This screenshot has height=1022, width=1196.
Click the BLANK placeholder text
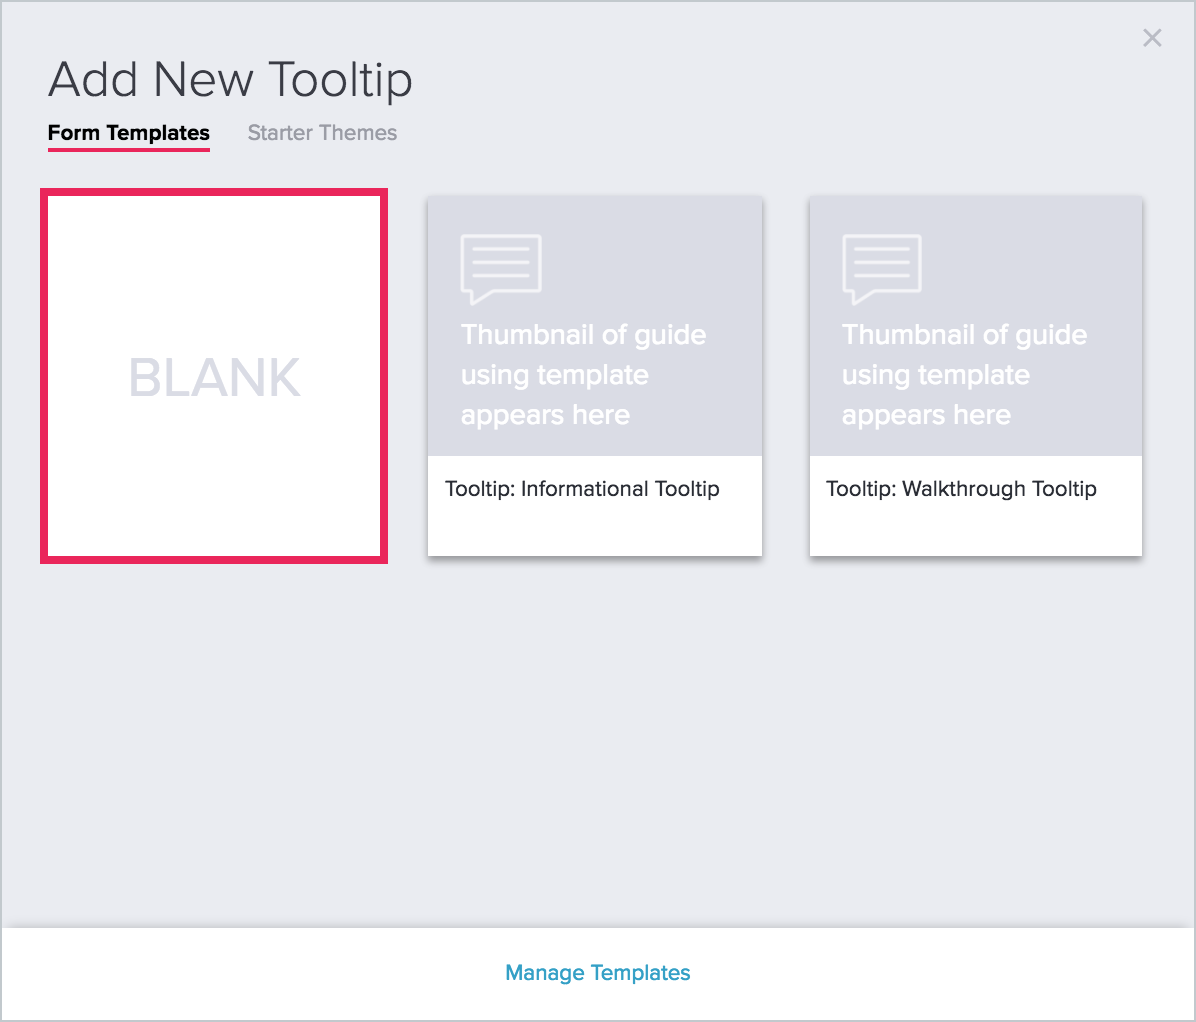(213, 377)
